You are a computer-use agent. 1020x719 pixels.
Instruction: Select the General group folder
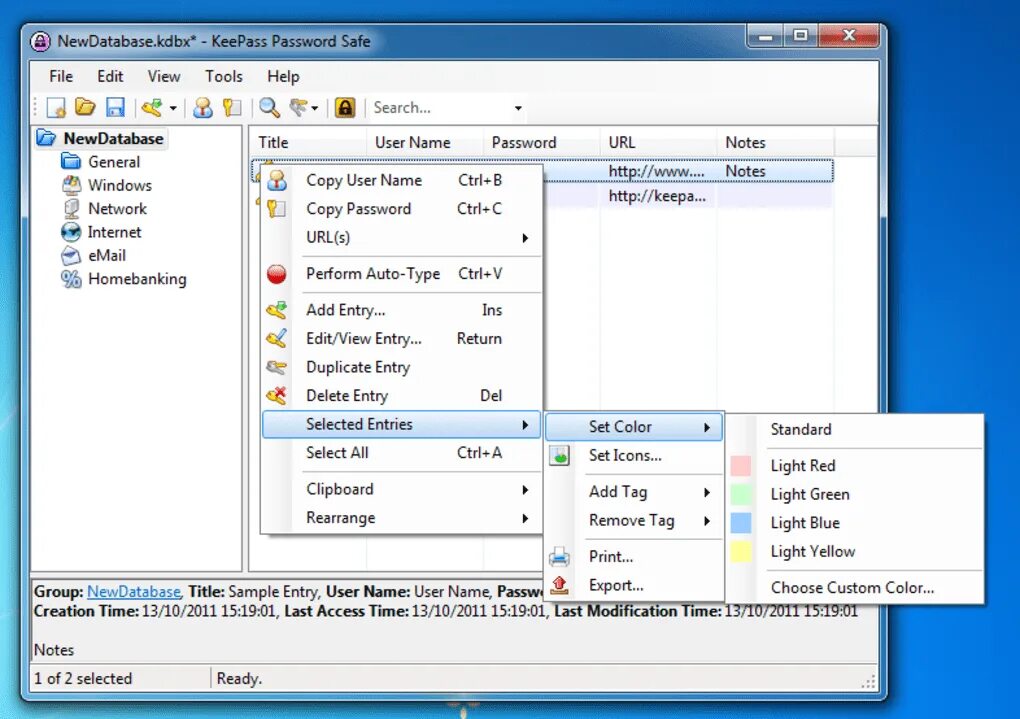coord(114,162)
